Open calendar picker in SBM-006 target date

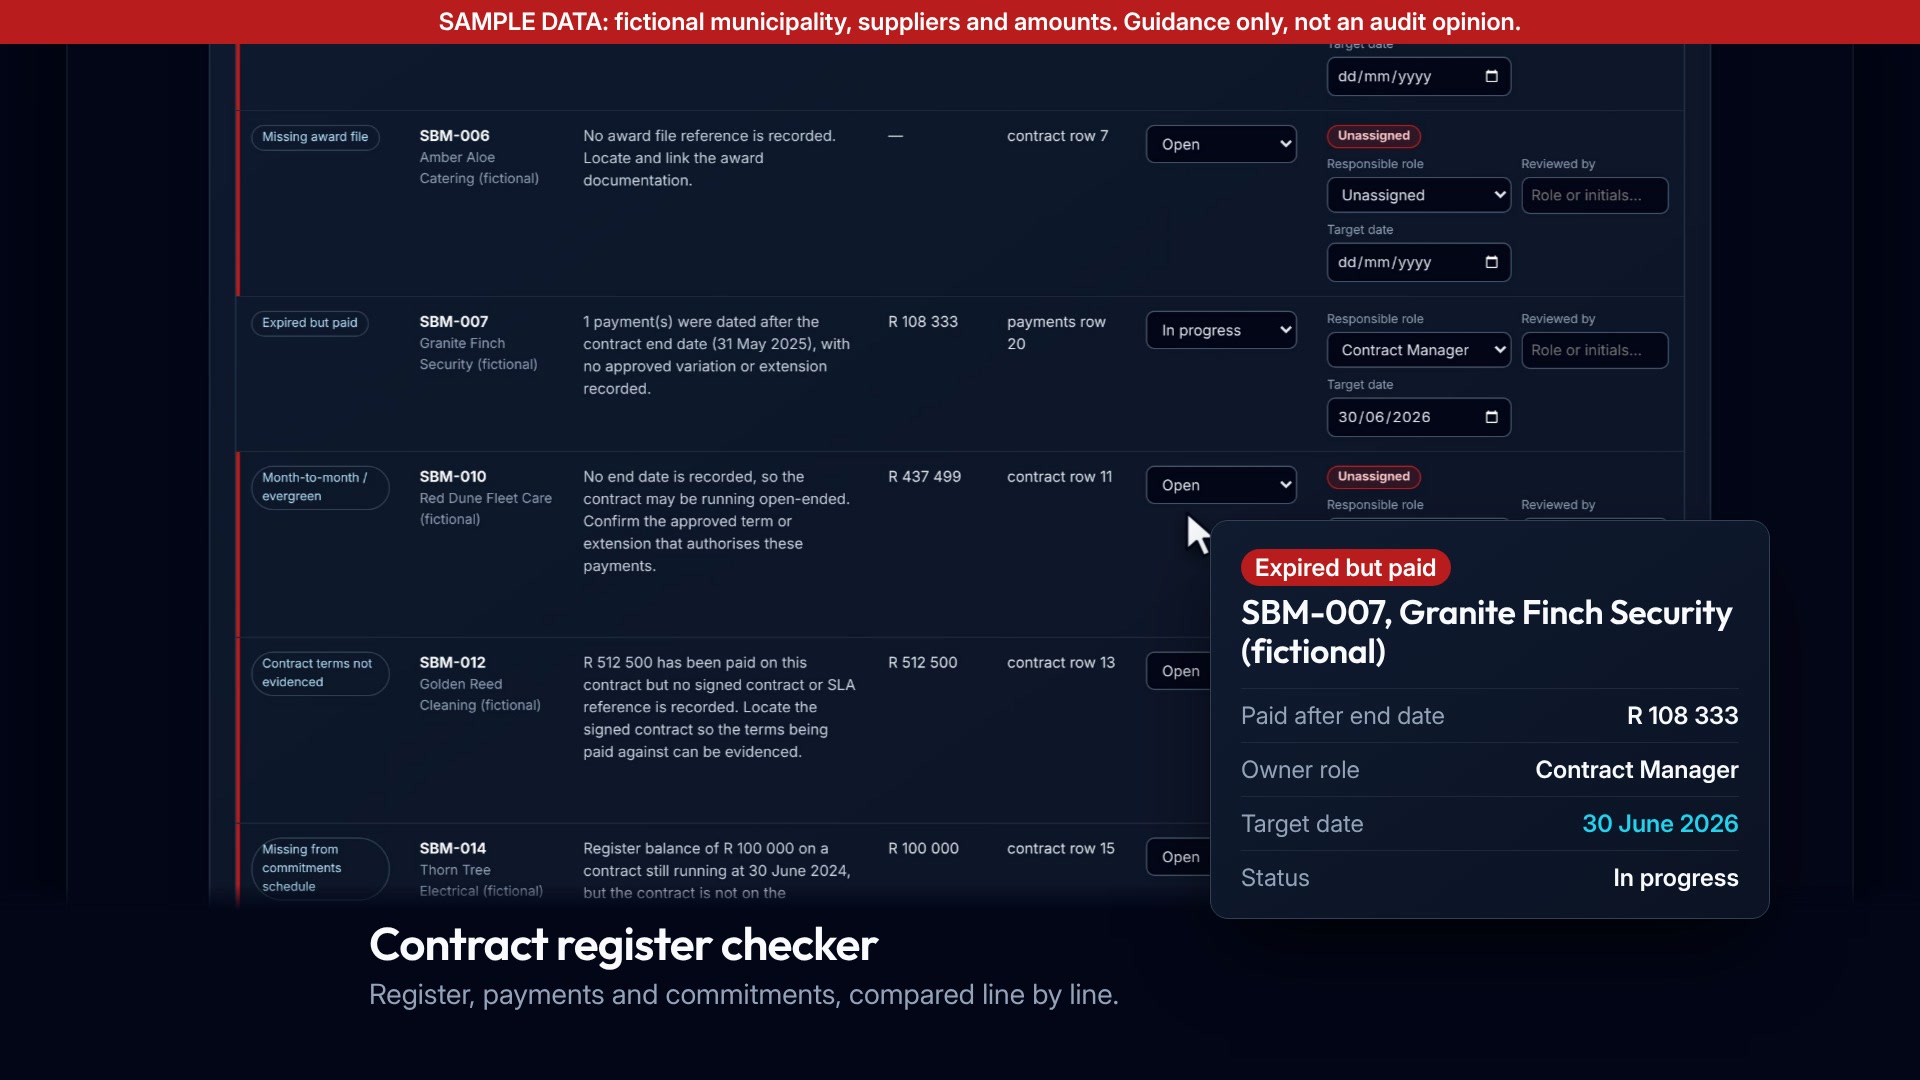pos(1491,262)
